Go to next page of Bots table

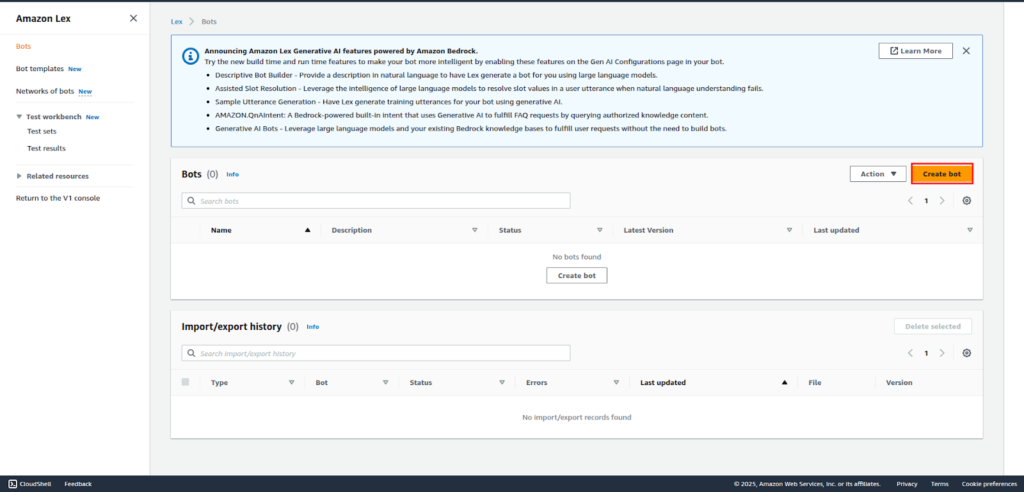[x=942, y=201]
